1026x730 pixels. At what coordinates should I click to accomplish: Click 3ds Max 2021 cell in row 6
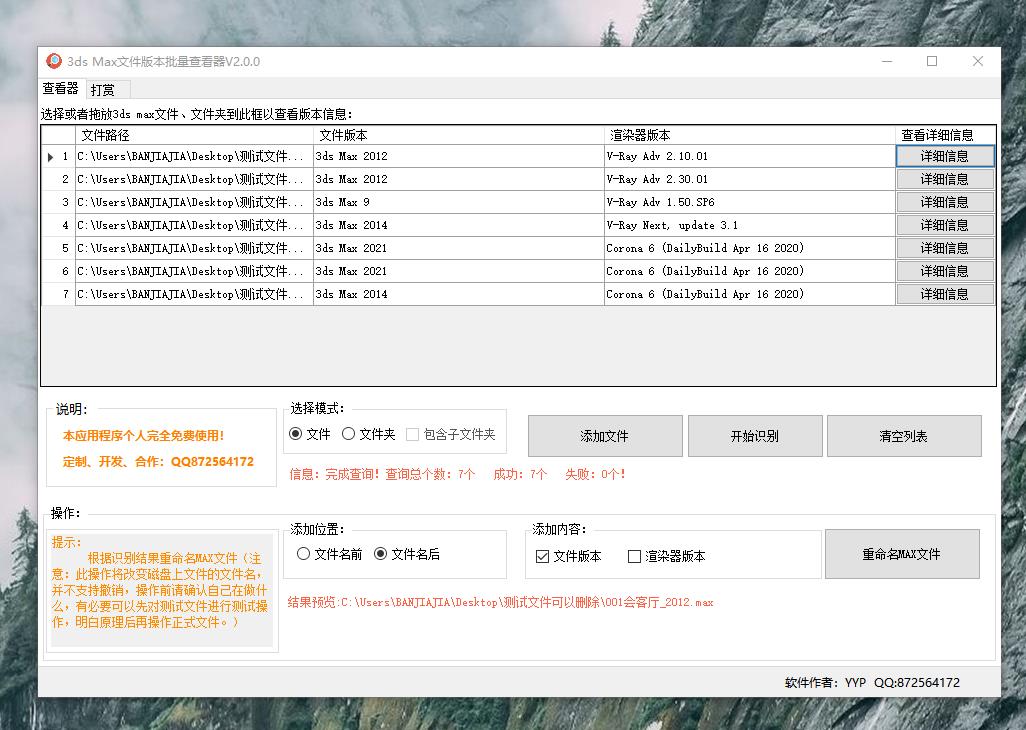(x=459, y=271)
